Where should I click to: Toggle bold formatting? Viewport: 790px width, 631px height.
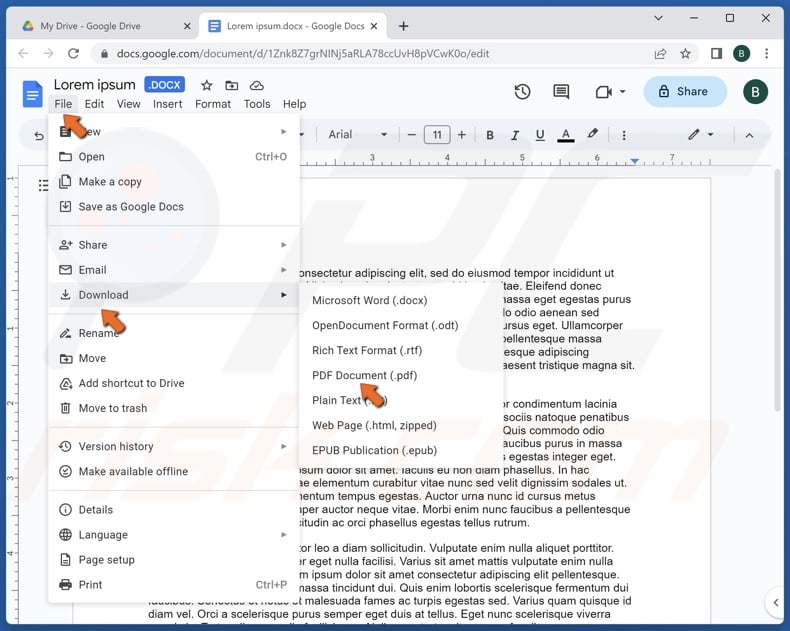tap(490, 135)
